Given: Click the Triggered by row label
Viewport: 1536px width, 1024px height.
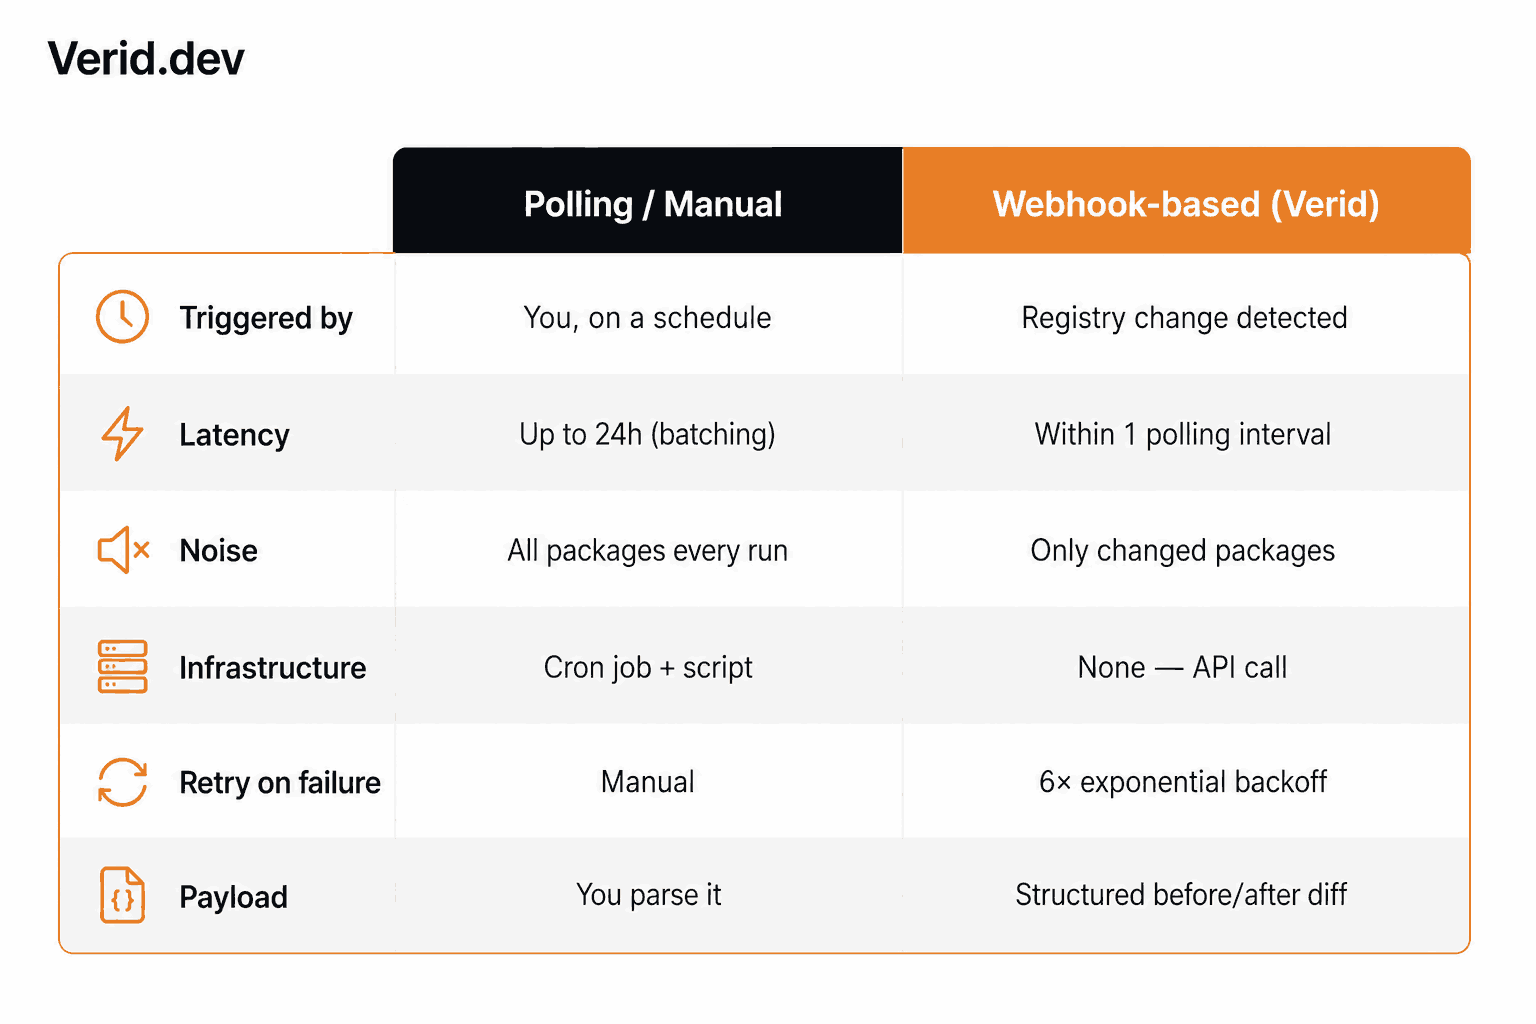Looking at the screenshot, I should coord(266,318).
